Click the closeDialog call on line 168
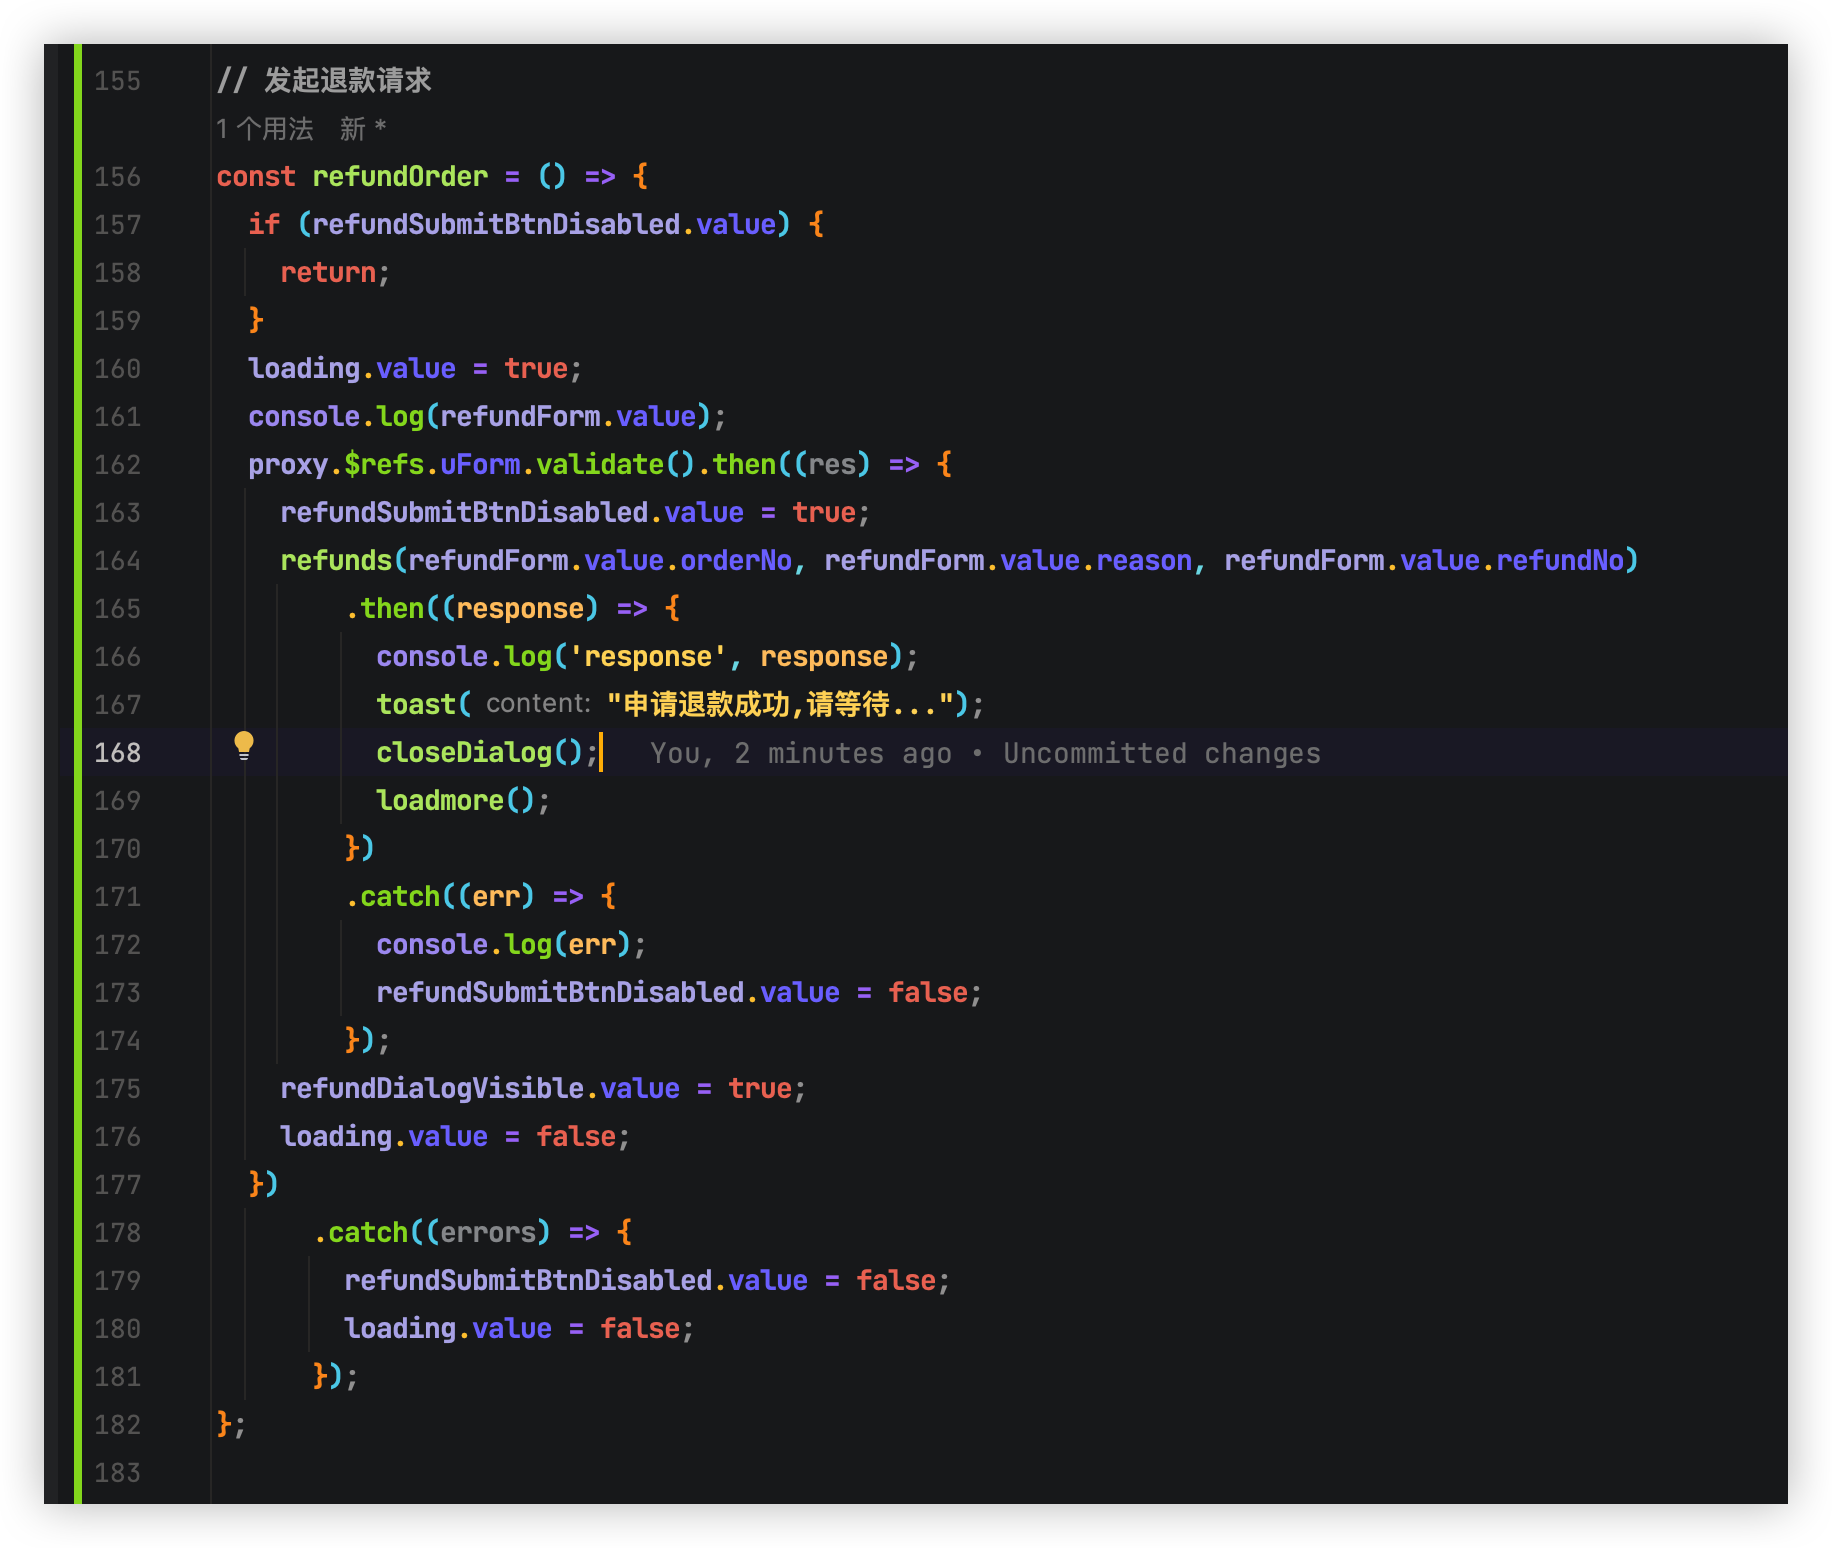The height and width of the screenshot is (1548, 1832). 464,753
